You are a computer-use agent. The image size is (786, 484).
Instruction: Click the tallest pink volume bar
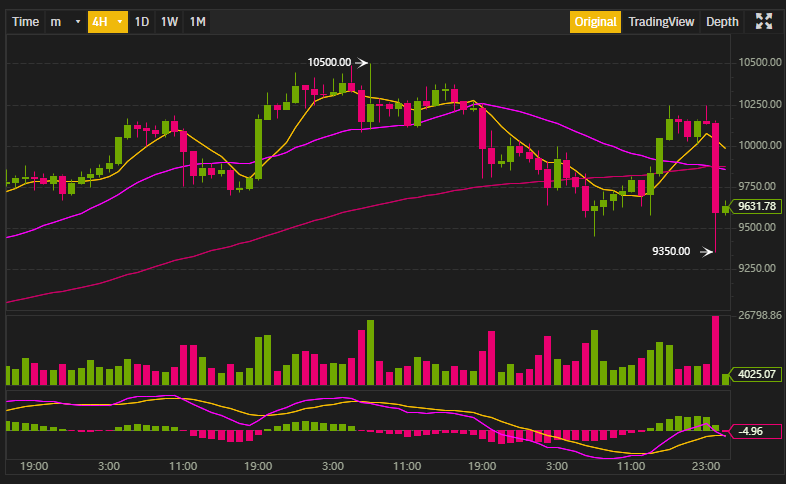point(716,350)
